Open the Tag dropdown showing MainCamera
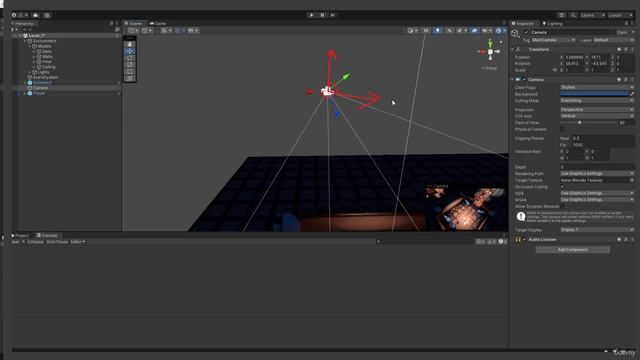The image size is (640, 360). pyautogui.click(x=553, y=40)
